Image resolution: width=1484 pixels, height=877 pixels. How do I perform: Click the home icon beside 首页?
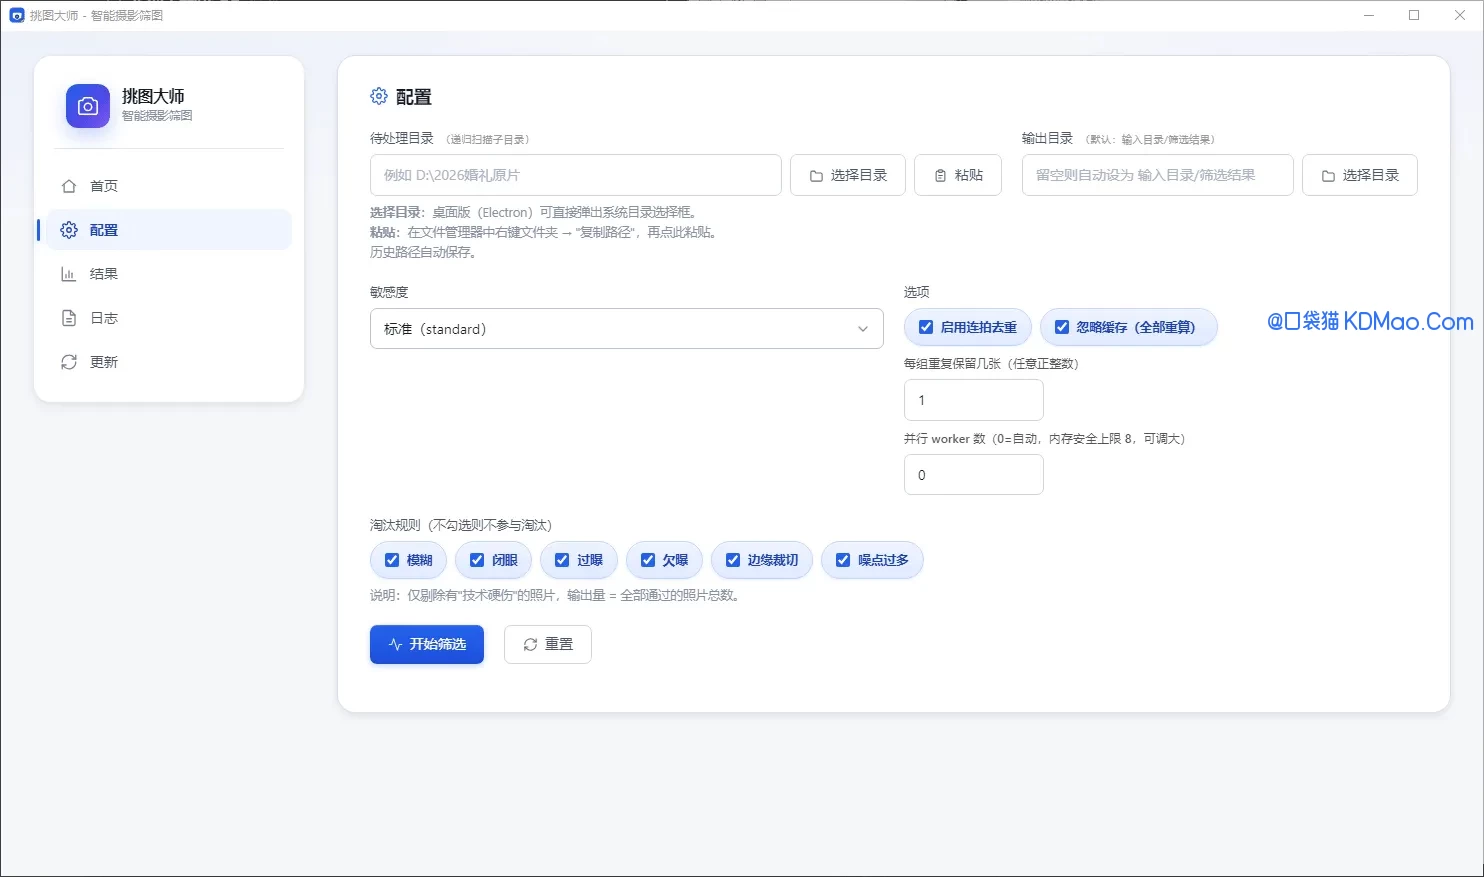pos(69,186)
